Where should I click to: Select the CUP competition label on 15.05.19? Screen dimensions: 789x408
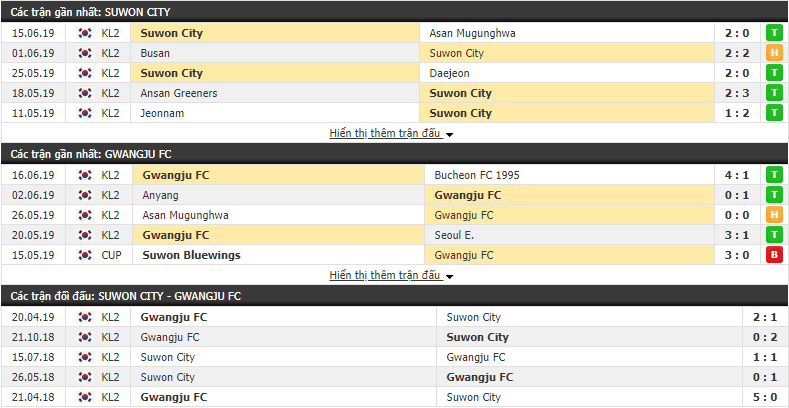coord(111,255)
